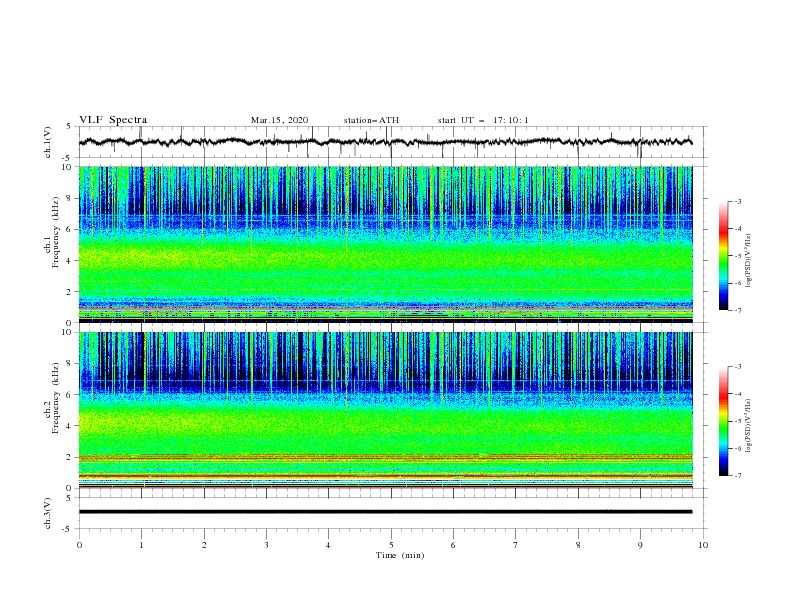Image resolution: width=792 pixels, height=612 pixels.
Task: Click time axis tick label "9"
Action: (x=640, y=545)
